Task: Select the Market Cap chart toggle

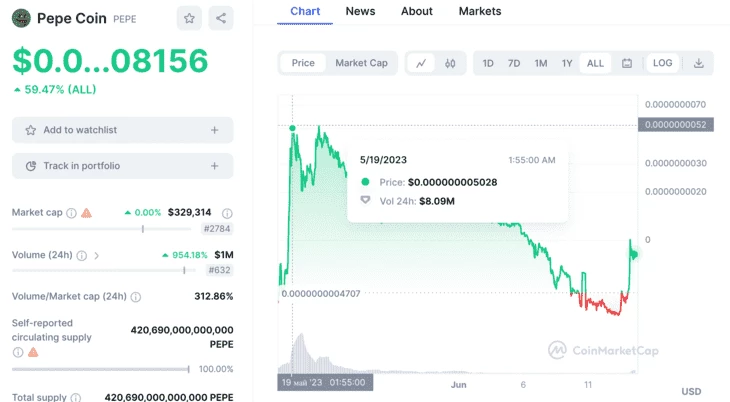Action: click(361, 63)
